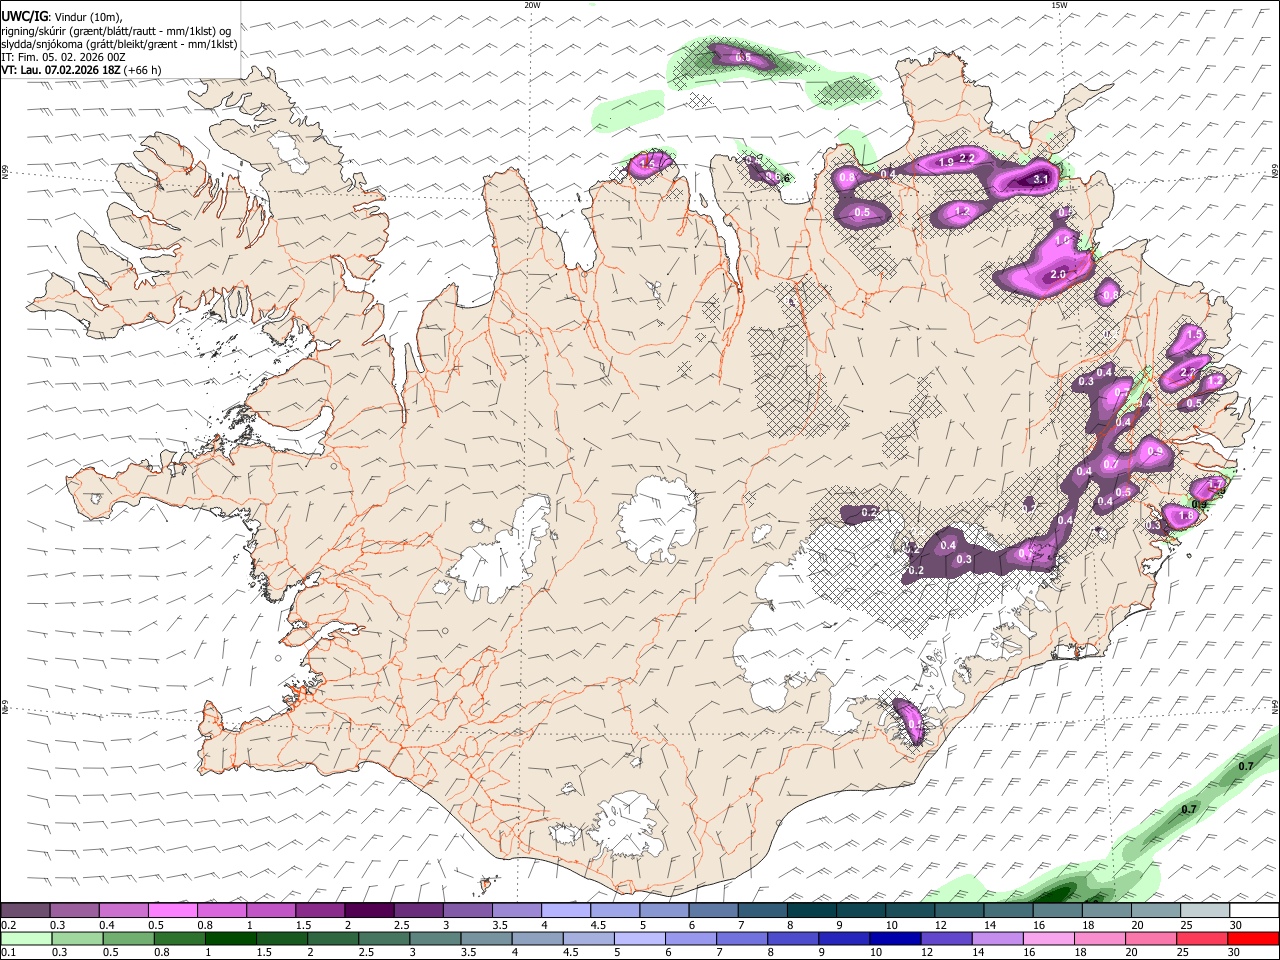The height and width of the screenshot is (960, 1280).
Task: Select rain scale swatch starting at 2
Action: point(332,938)
